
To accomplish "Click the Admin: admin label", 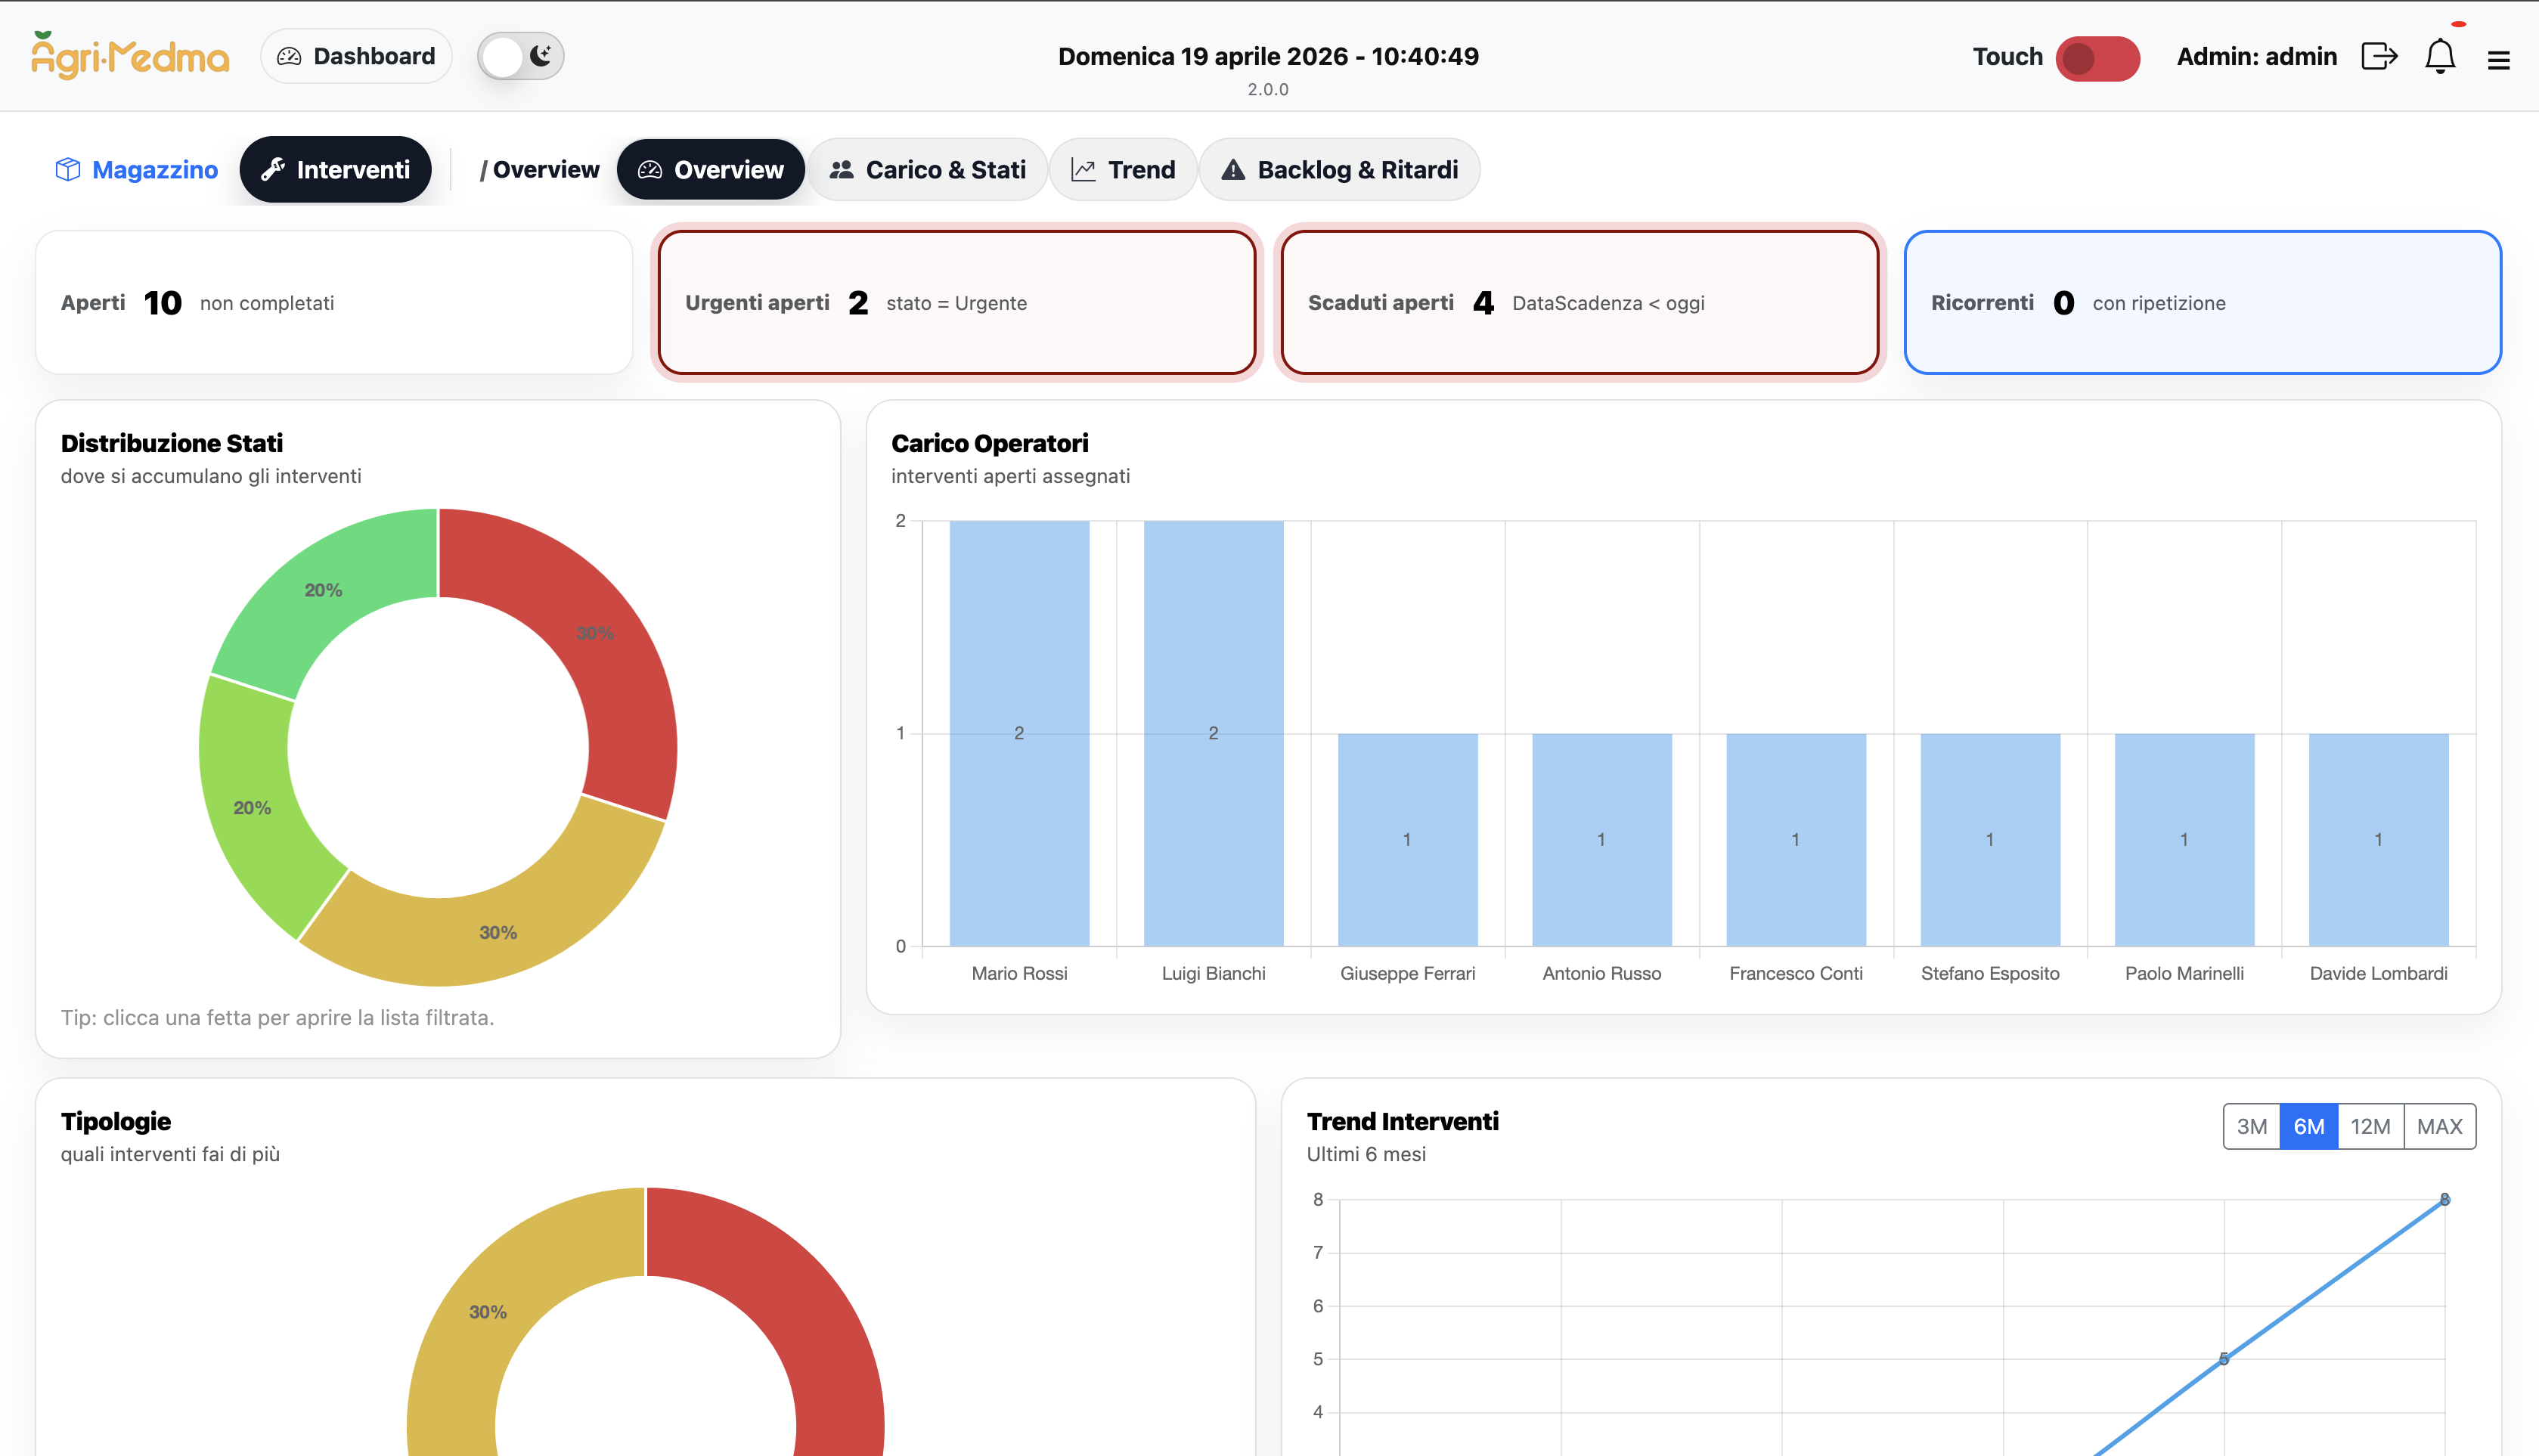I will tap(2257, 56).
